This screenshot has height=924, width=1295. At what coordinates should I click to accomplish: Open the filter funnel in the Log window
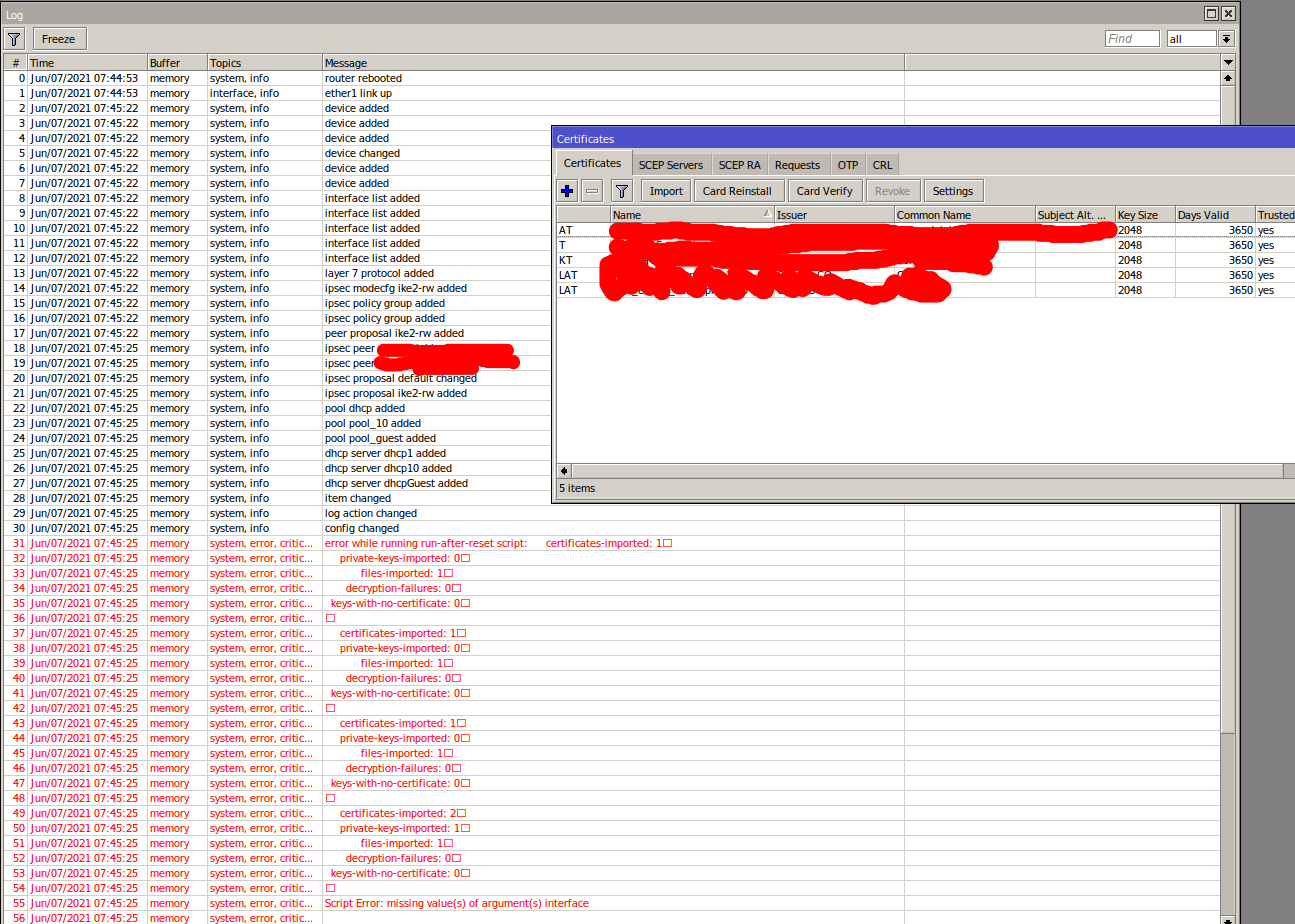click(13, 38)
